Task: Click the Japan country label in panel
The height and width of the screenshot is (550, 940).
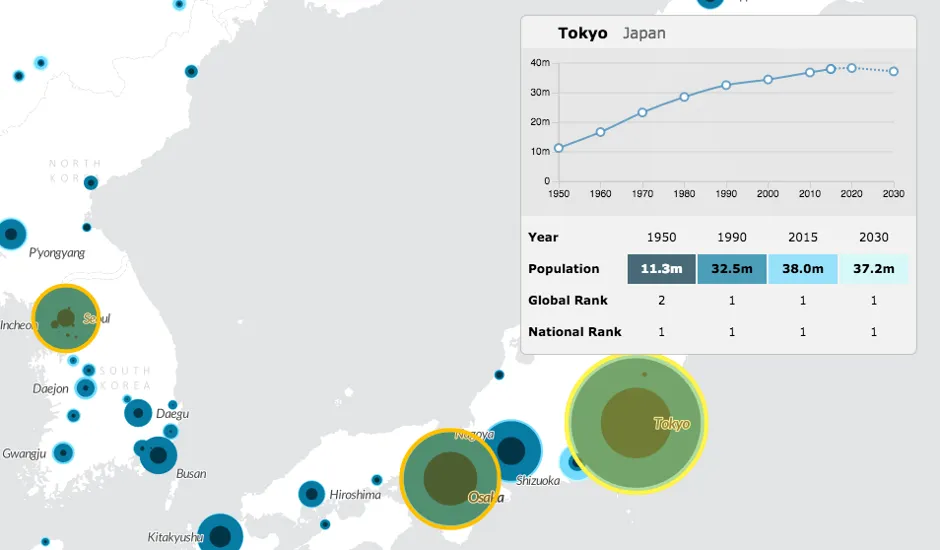Action: [x=644, y=33]
